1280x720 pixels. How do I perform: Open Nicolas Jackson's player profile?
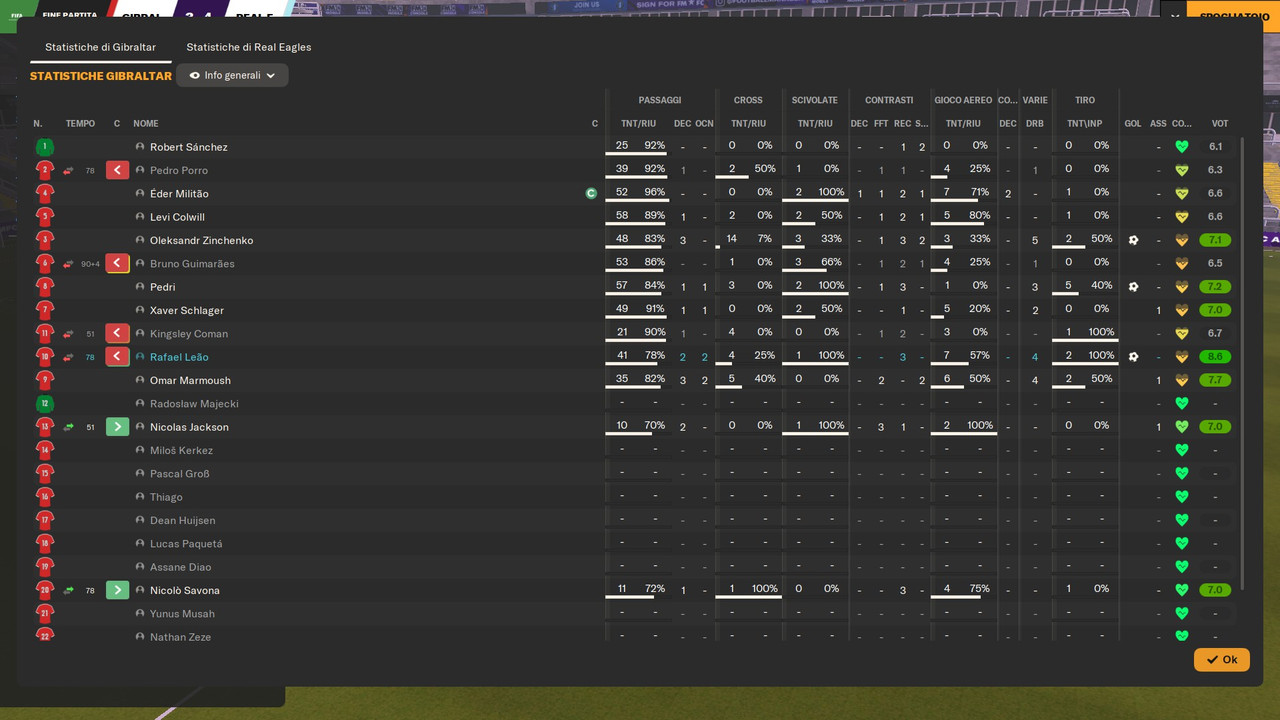point(189,427)
